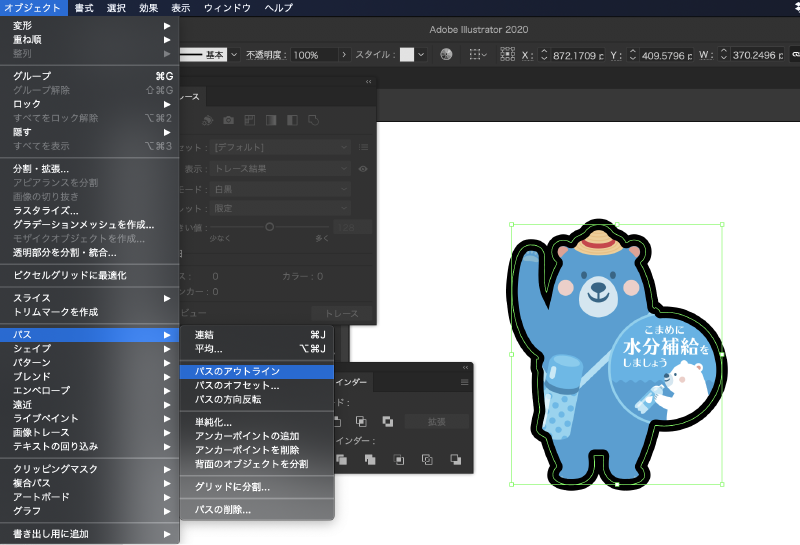Open the Pathfinder panel menu icon
800x545 pixels.
pyautogui.click(x=464, y=382)
